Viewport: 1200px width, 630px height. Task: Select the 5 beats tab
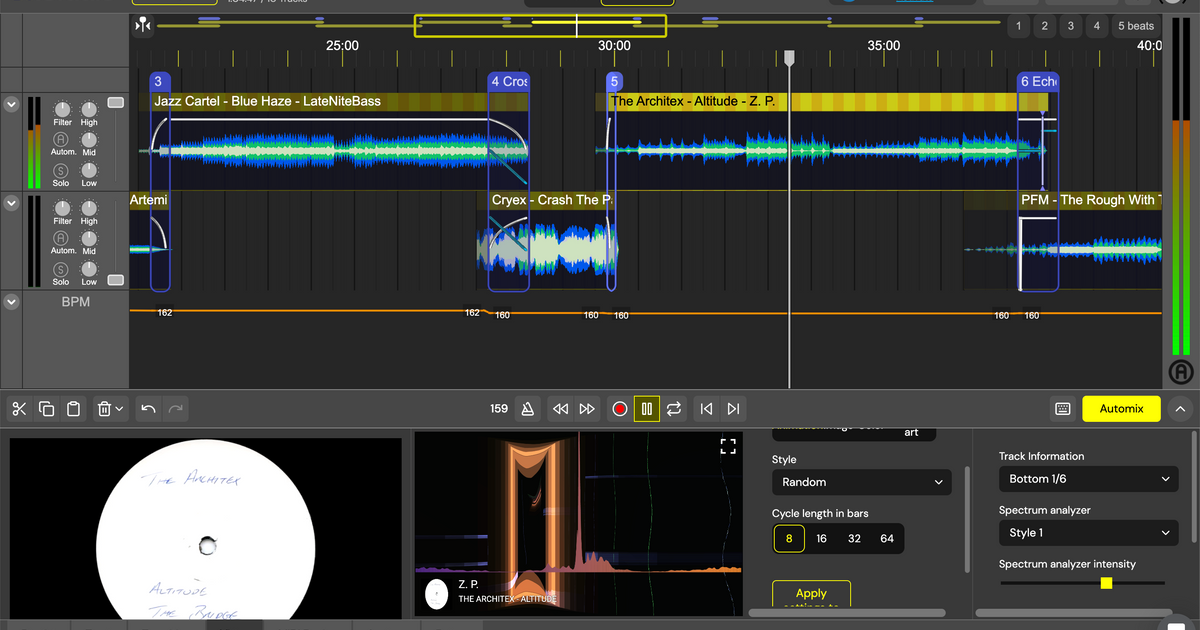click(1135, 25)
